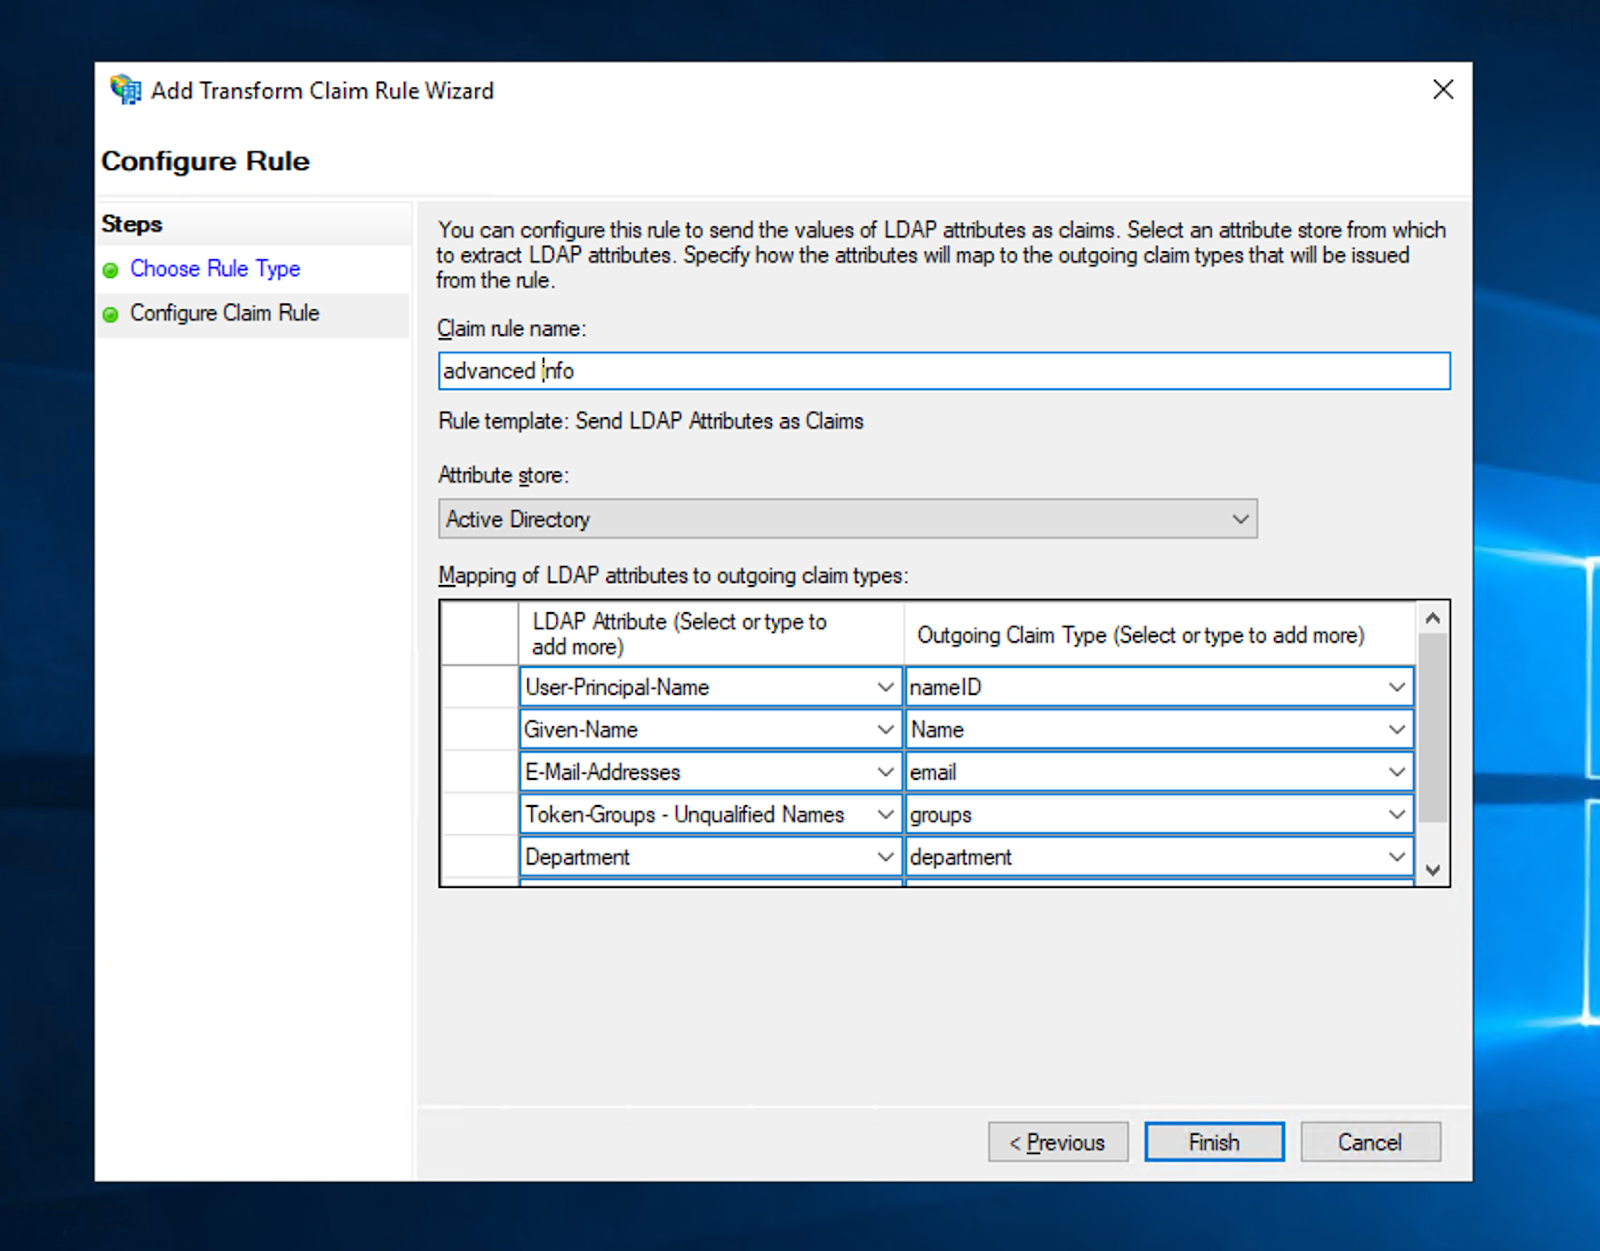Viewport: 1600px width, 1251px height.
Task: Click the mapping table scrollbar thumb
Action: point(1433,727)
